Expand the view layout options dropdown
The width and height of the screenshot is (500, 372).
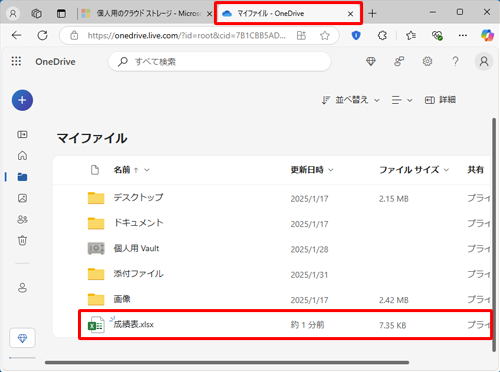click(402, 100)
